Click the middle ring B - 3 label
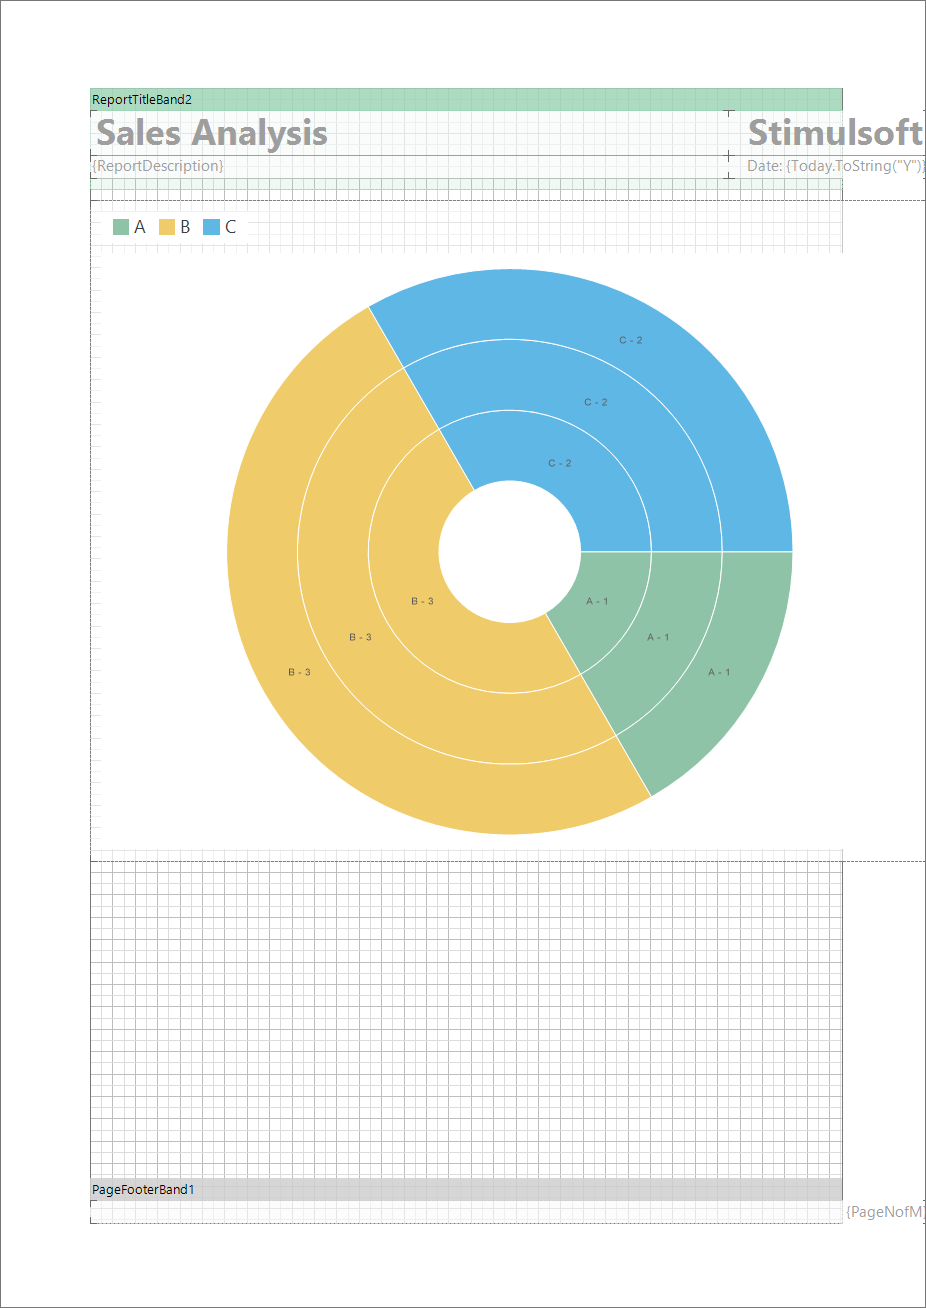The image size is (926, 1308). coord(360,637)
